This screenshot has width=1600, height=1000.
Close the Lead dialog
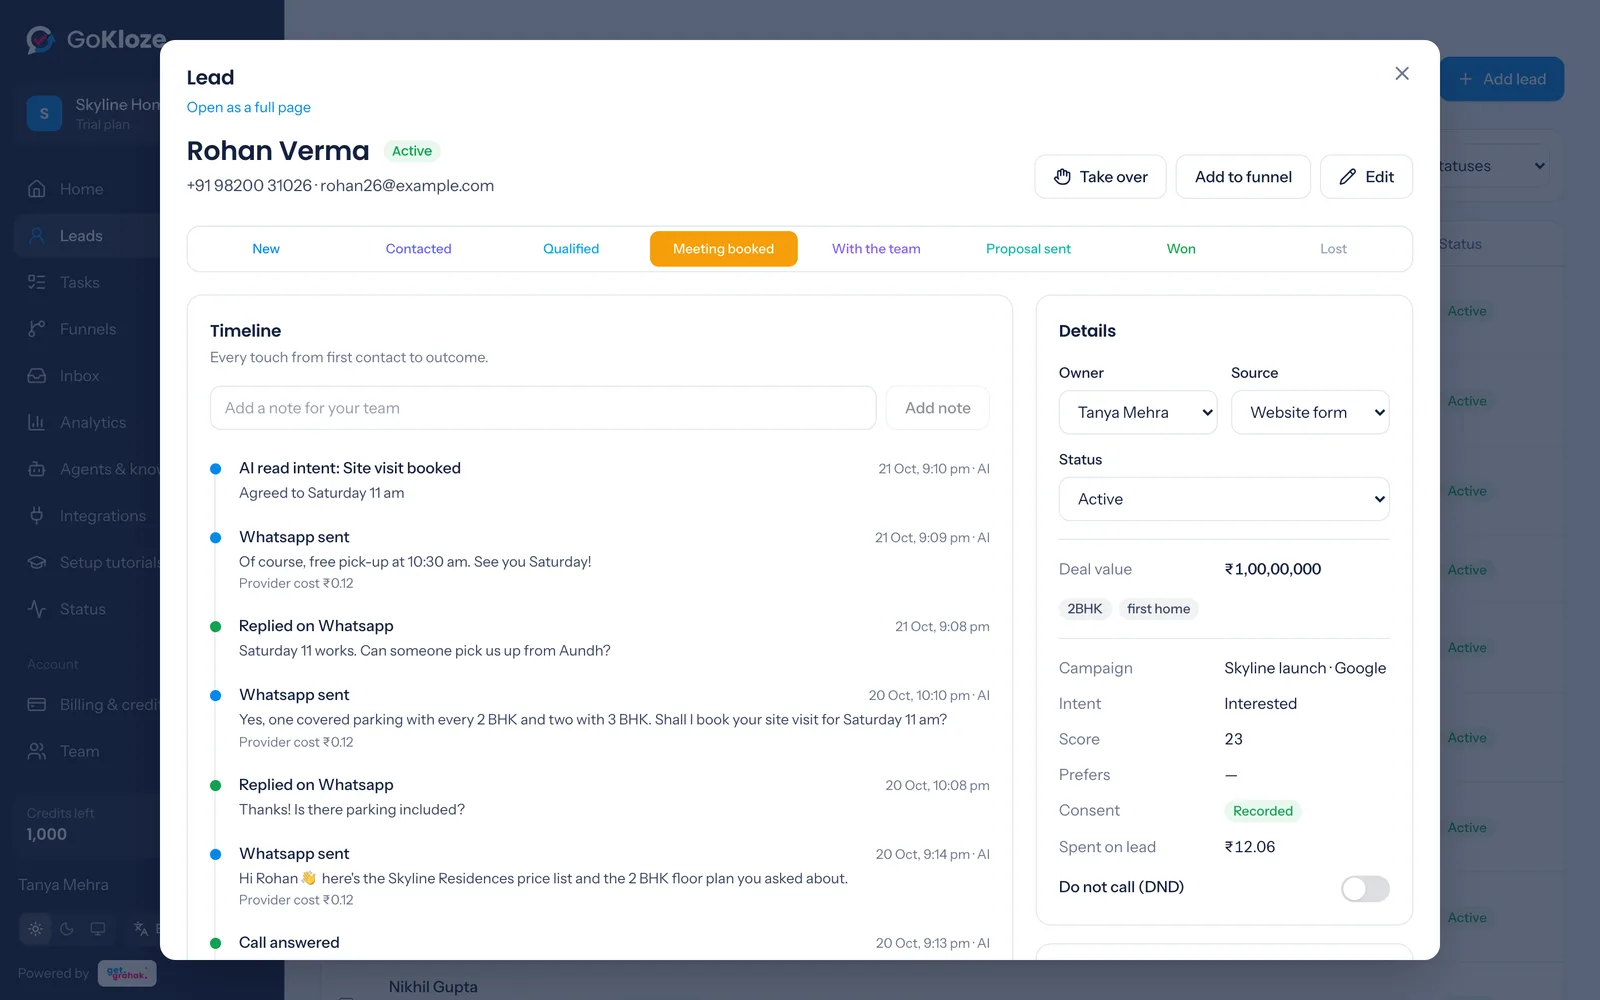click(x=1402, y=73)
